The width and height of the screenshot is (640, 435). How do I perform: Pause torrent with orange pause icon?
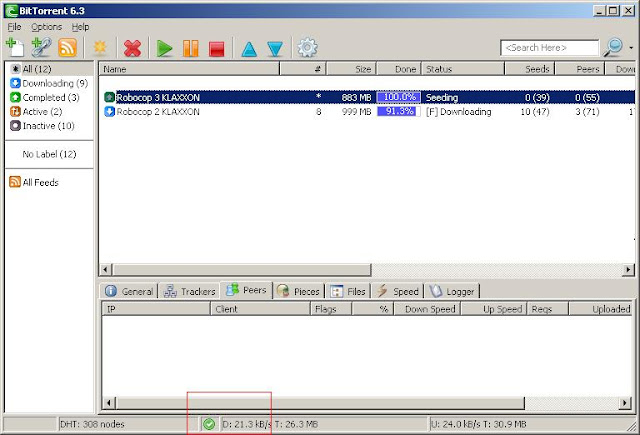(191, 48)
